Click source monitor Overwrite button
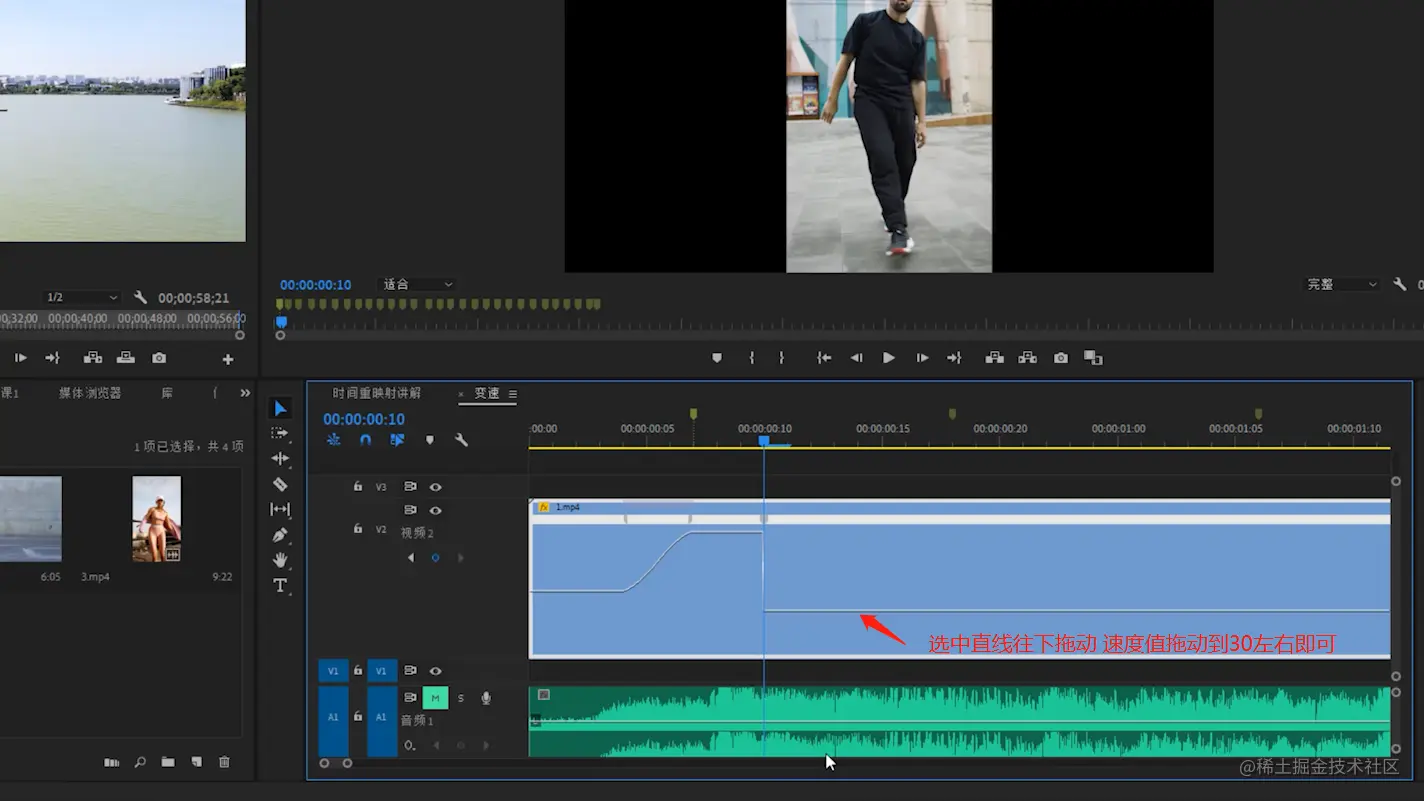This screenshot has width=1424, height=801. 126,358
